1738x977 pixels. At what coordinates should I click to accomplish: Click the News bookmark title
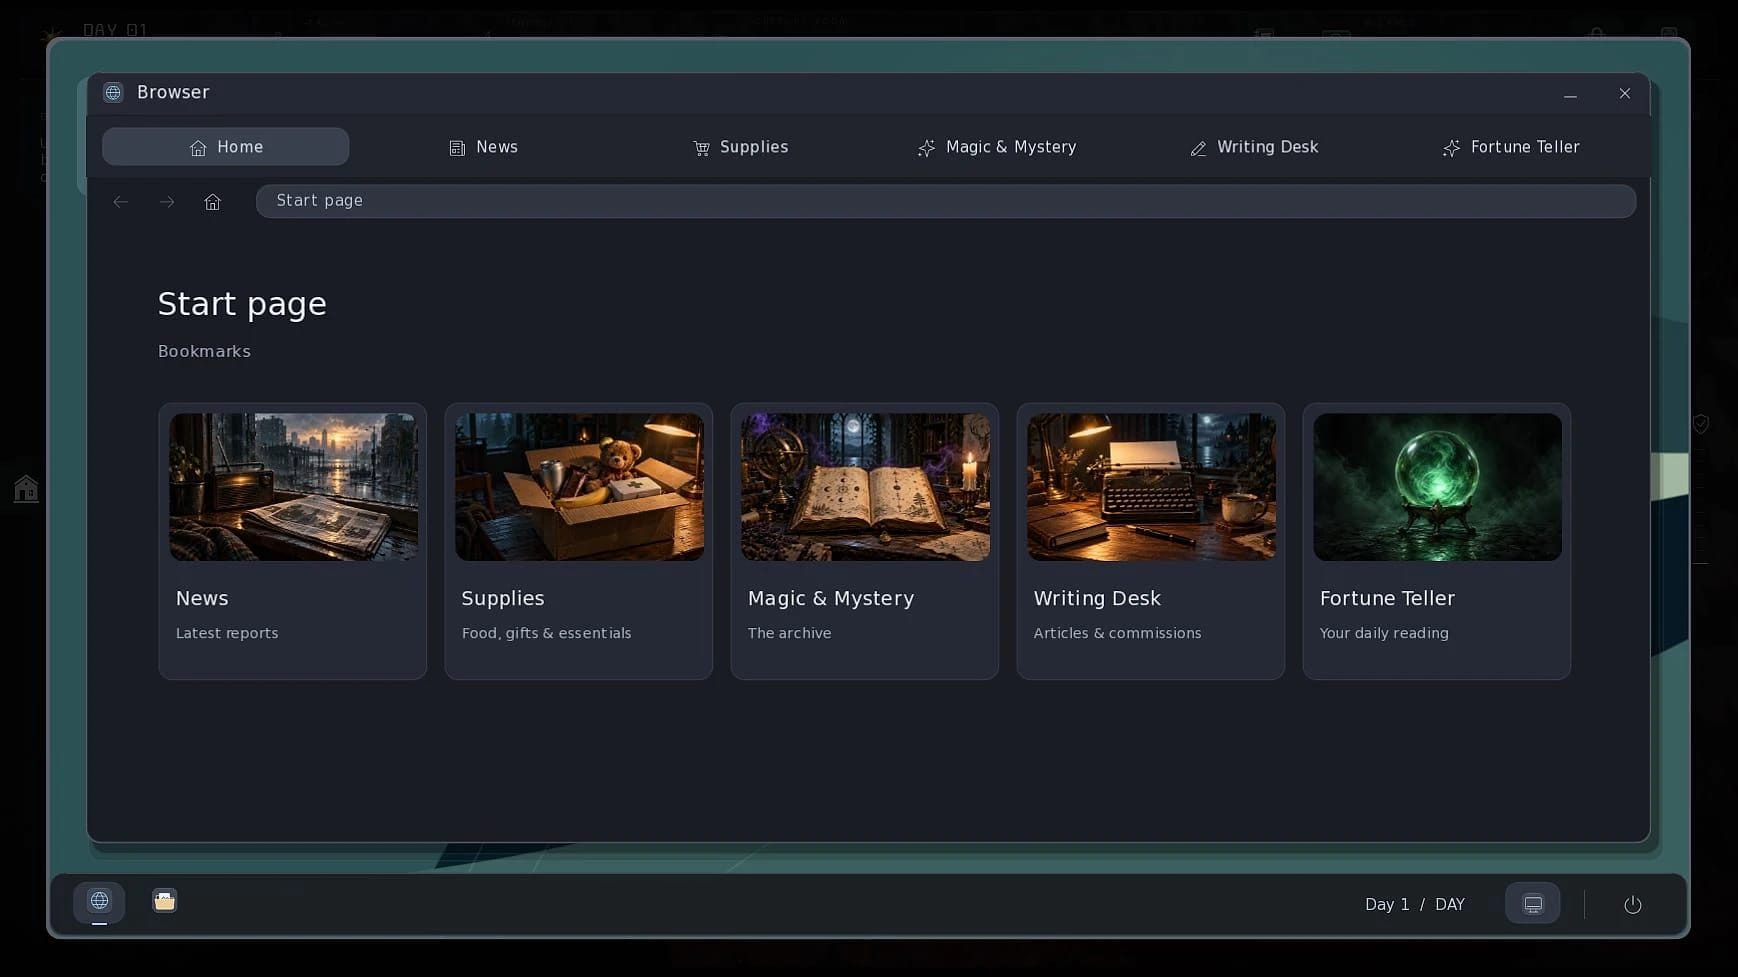[x=202, y=598]
